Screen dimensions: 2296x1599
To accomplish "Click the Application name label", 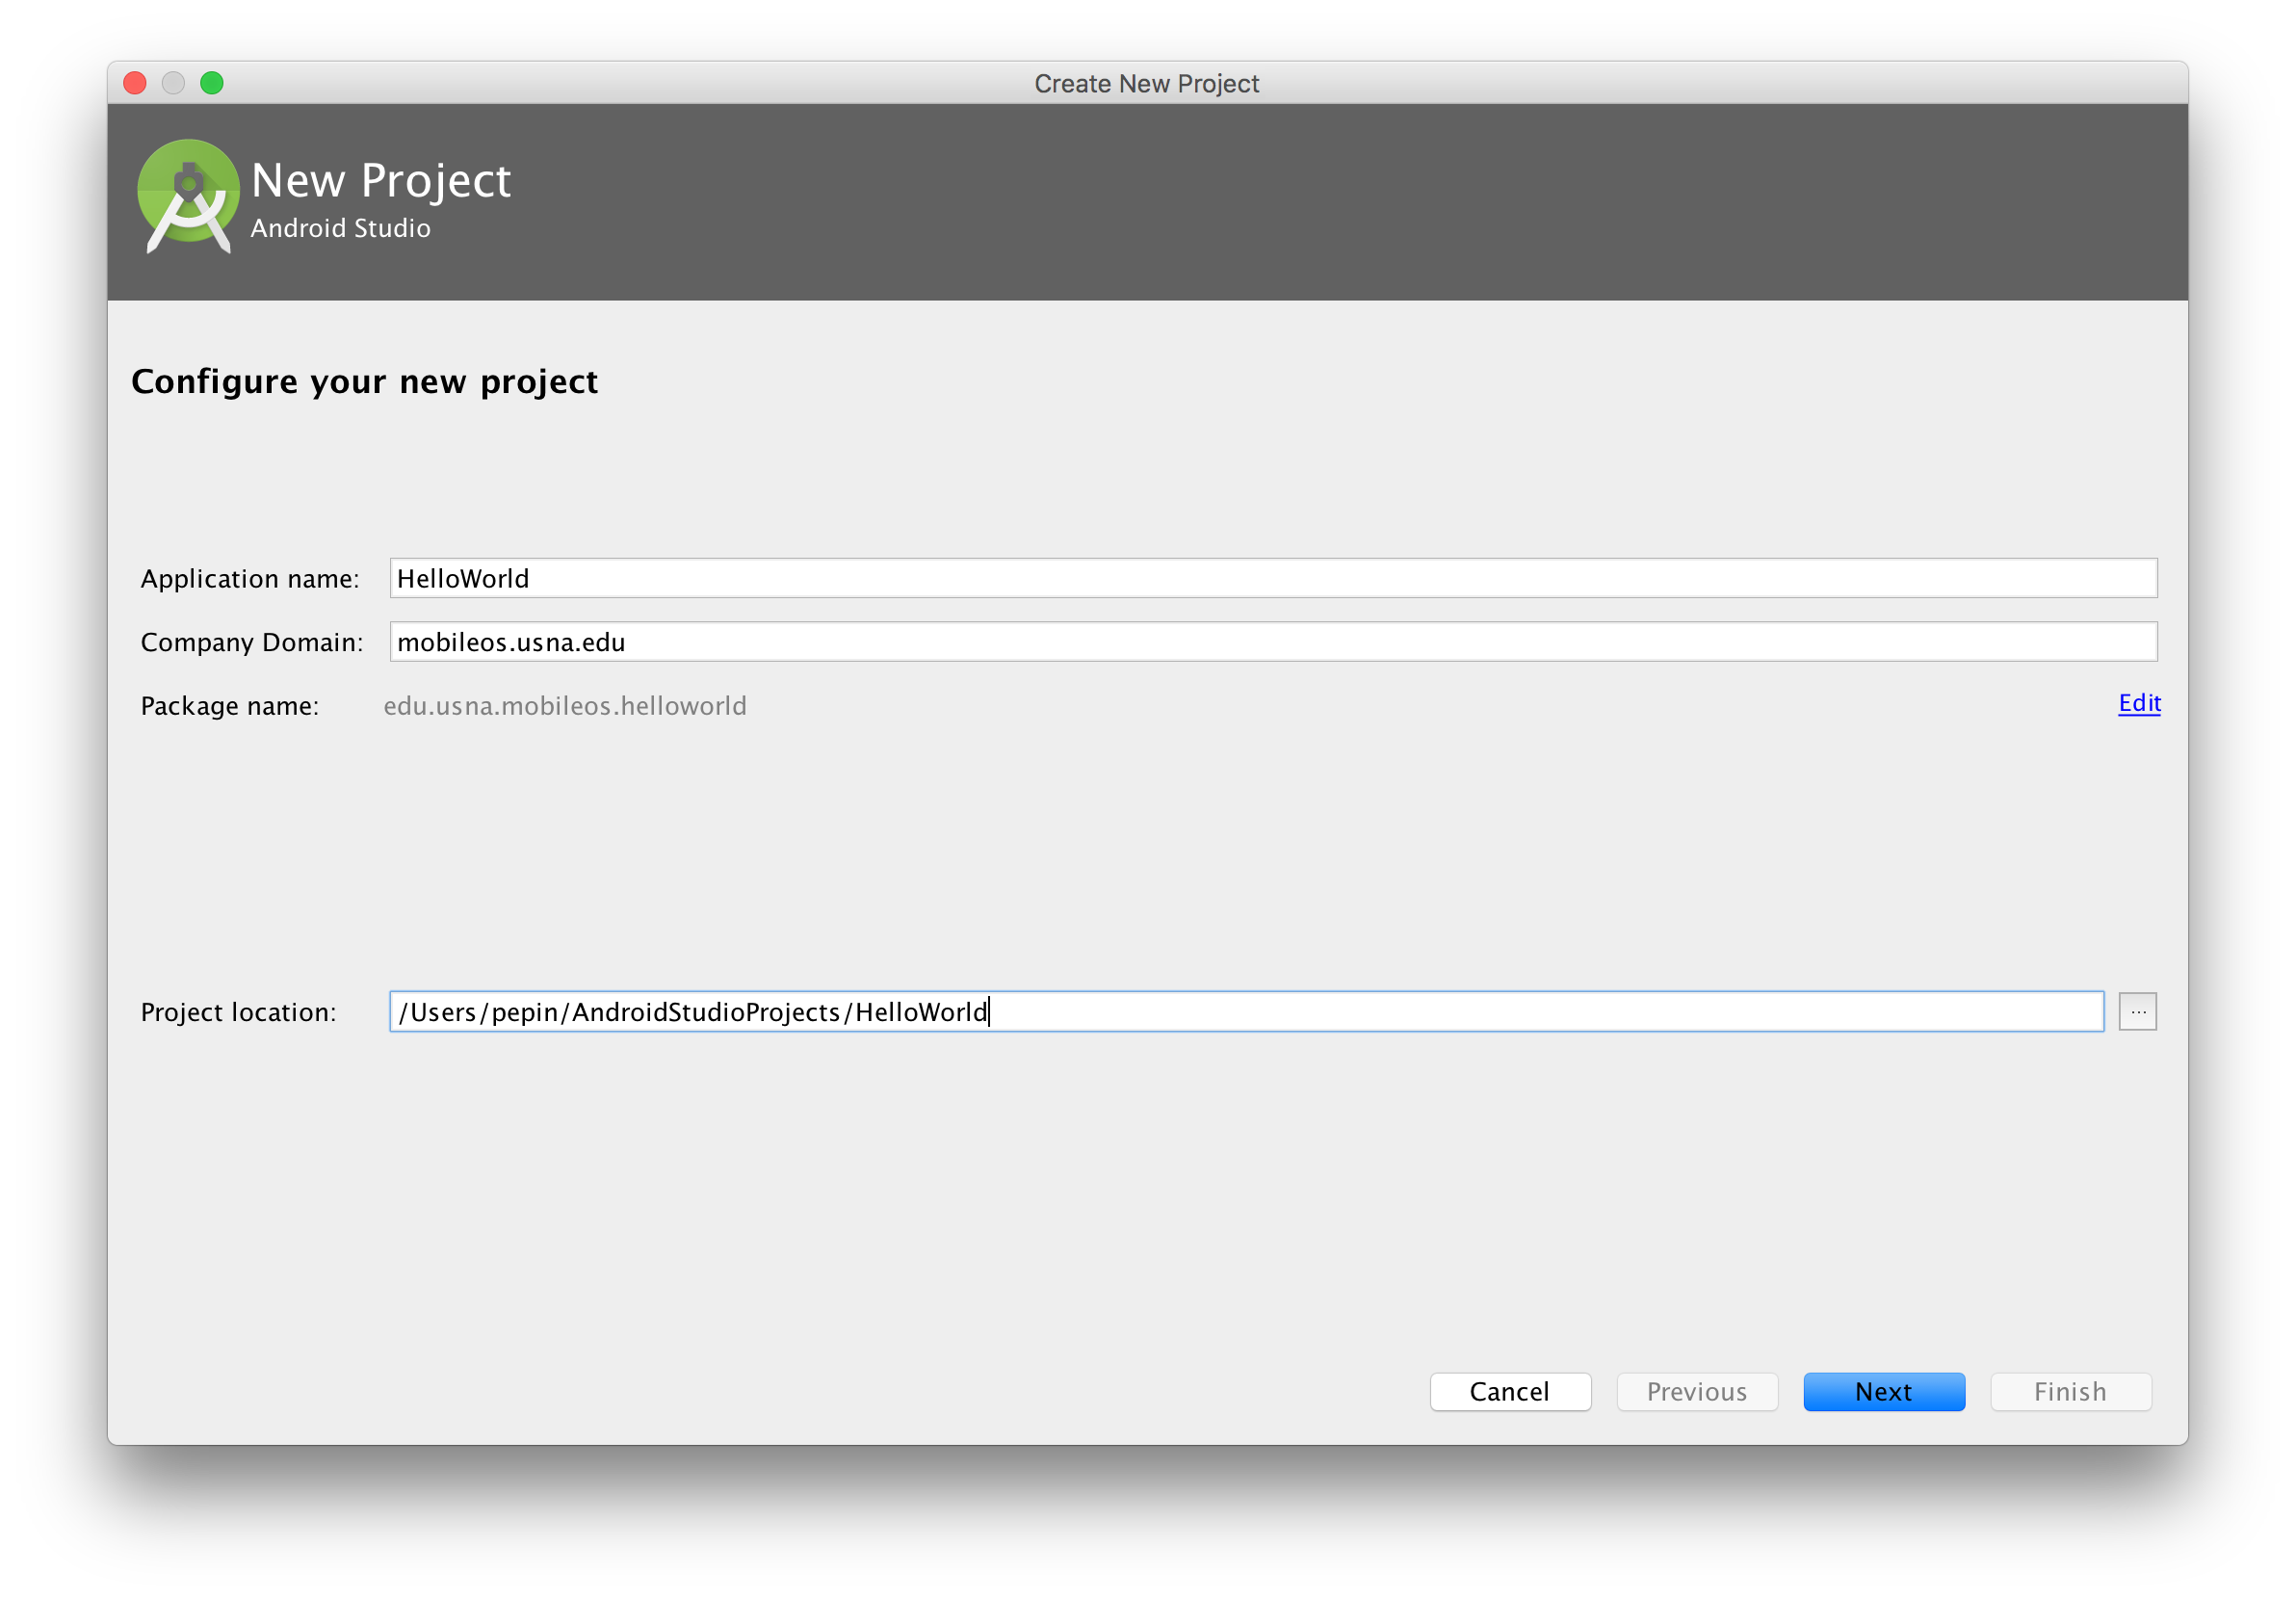I will (x=250, y=579).
